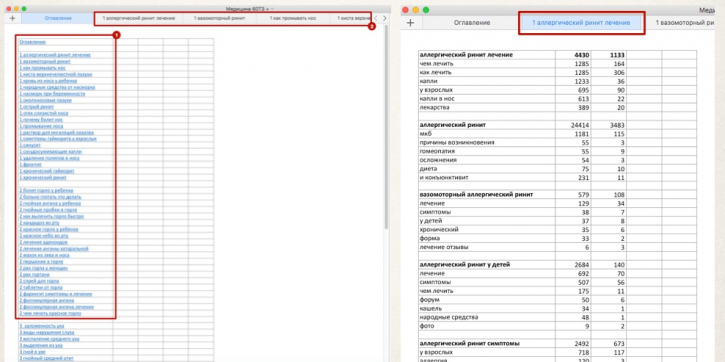Click the 'и конъюнктивит' cell
725x362 pixels.
pos(486,178)
